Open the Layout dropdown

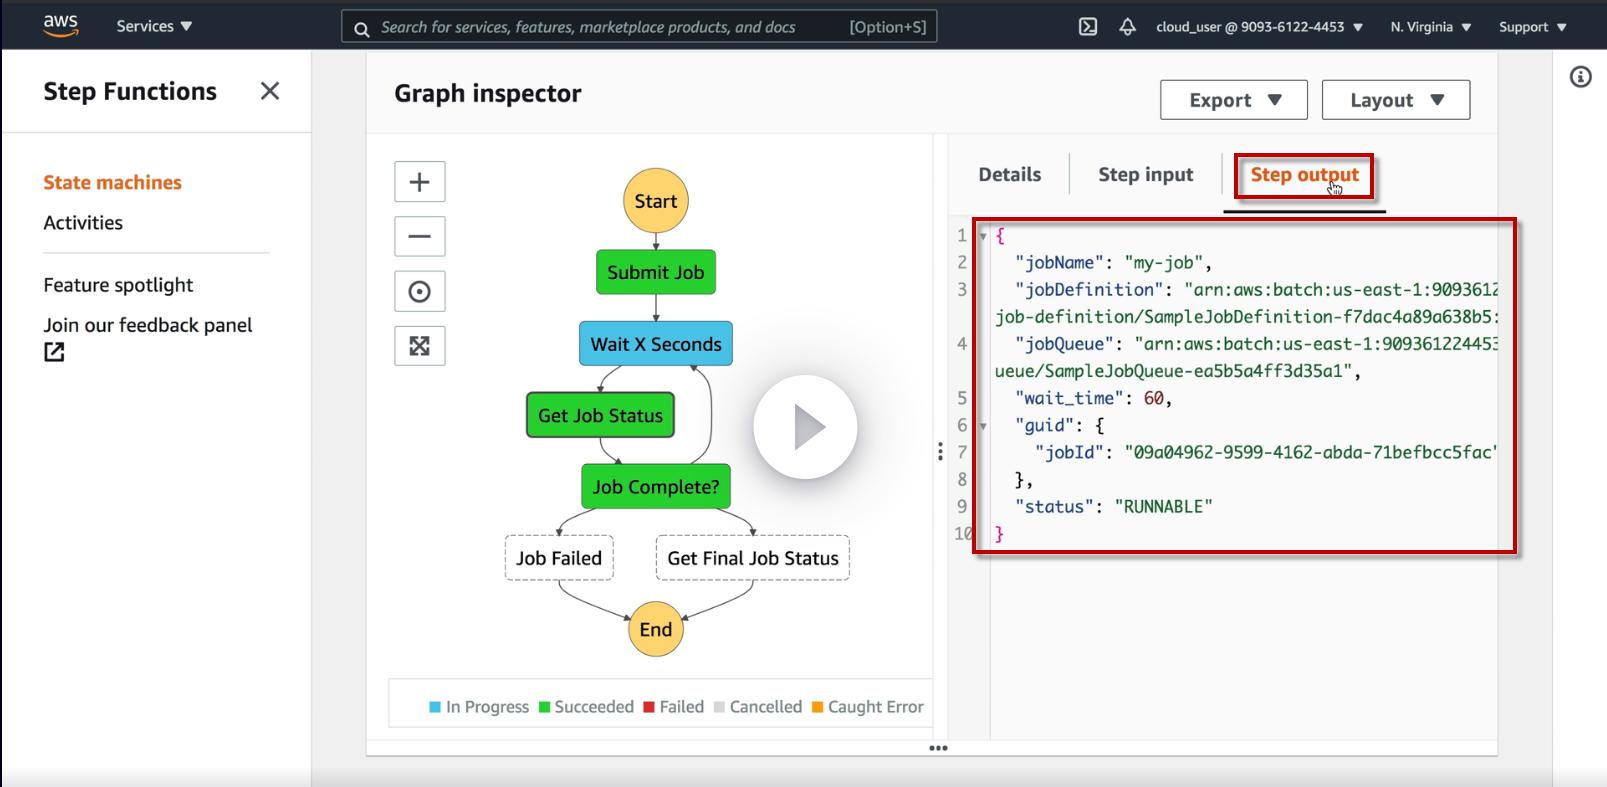(1395, 100)
